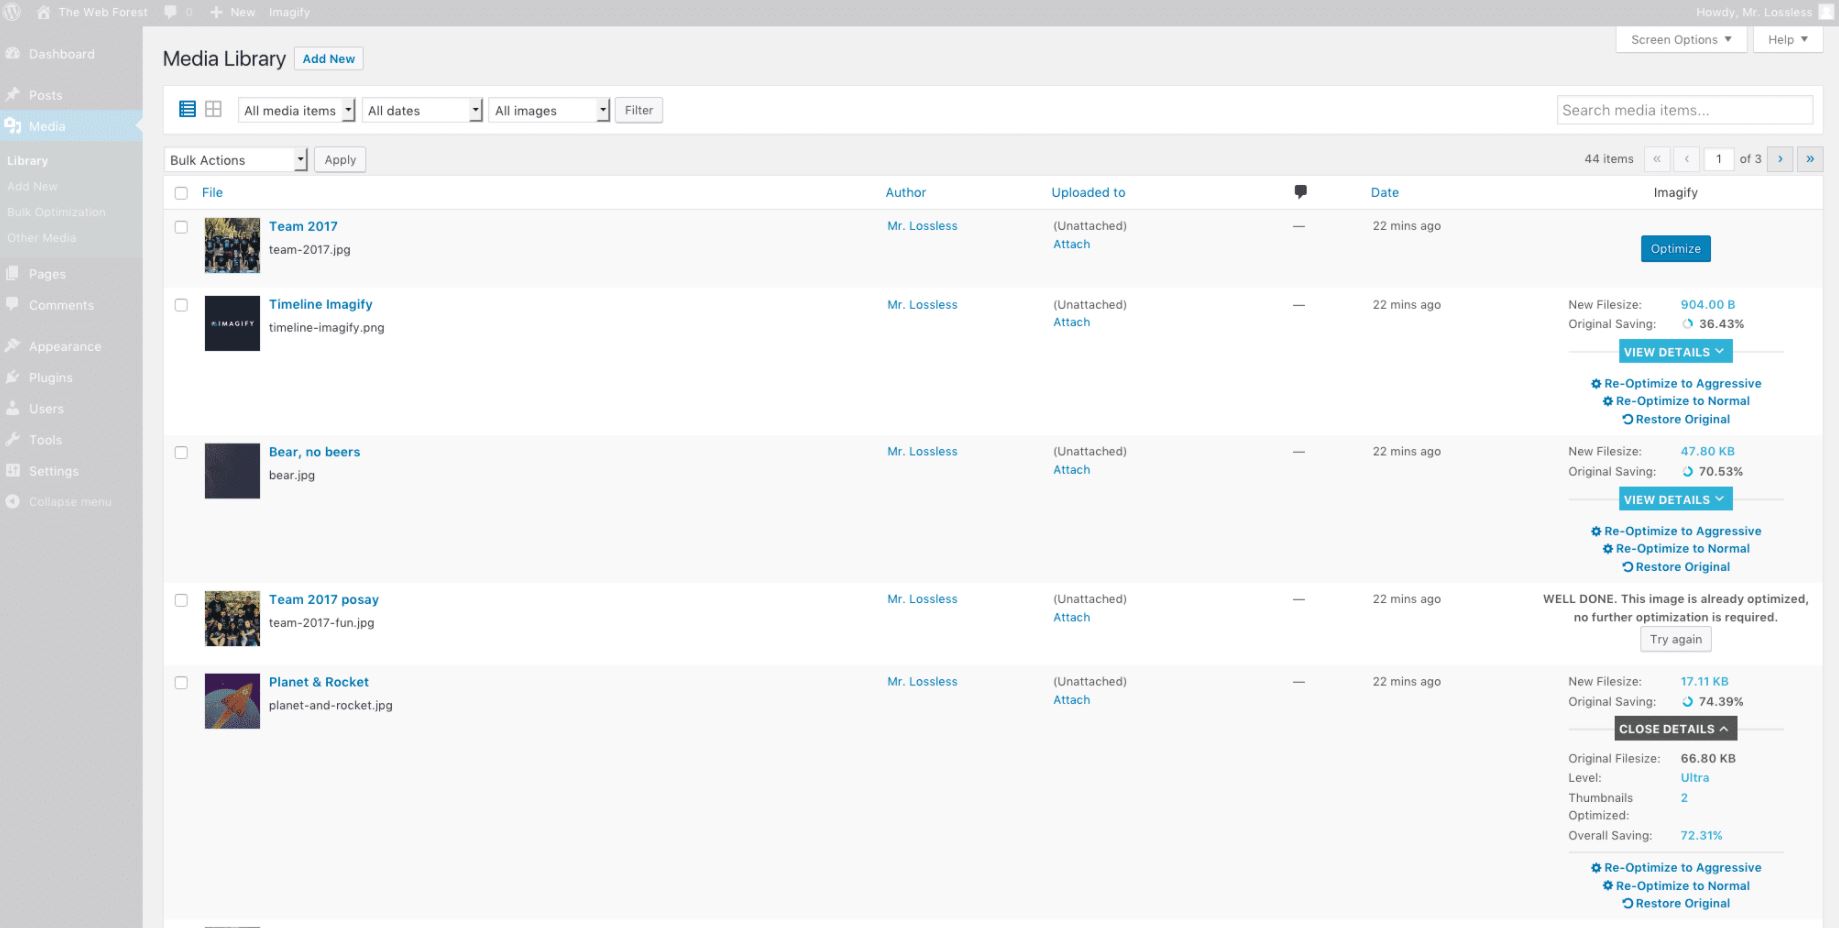The height and width of the screenshot is (928, 1839).
Task: Open the comments bubble in admin bar
Action: click(x=171, y=12)
